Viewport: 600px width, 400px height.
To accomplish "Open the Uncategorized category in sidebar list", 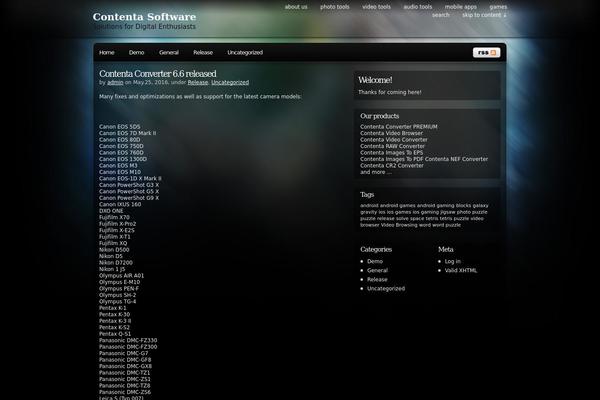I will [386, 289].
